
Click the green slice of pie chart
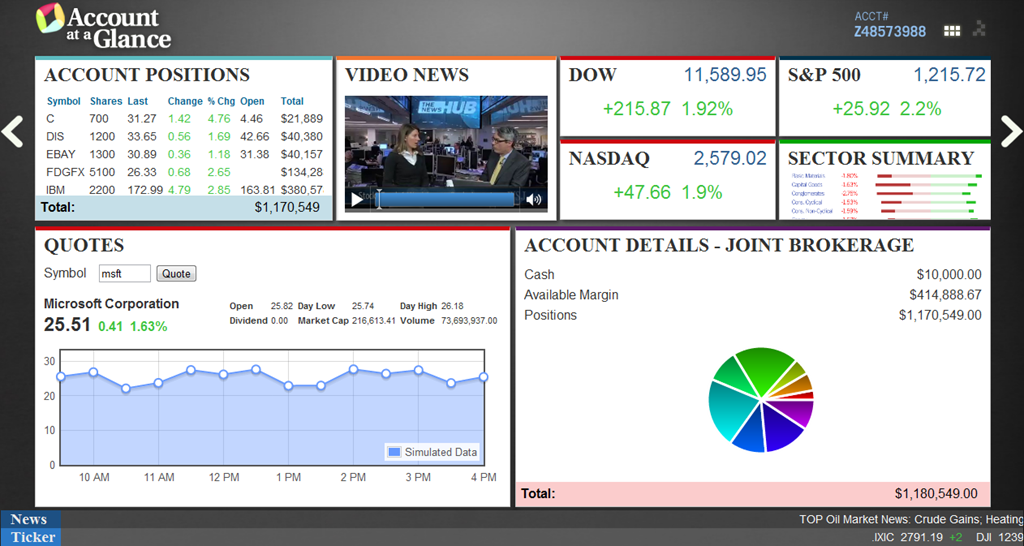(x=765, y=369)
